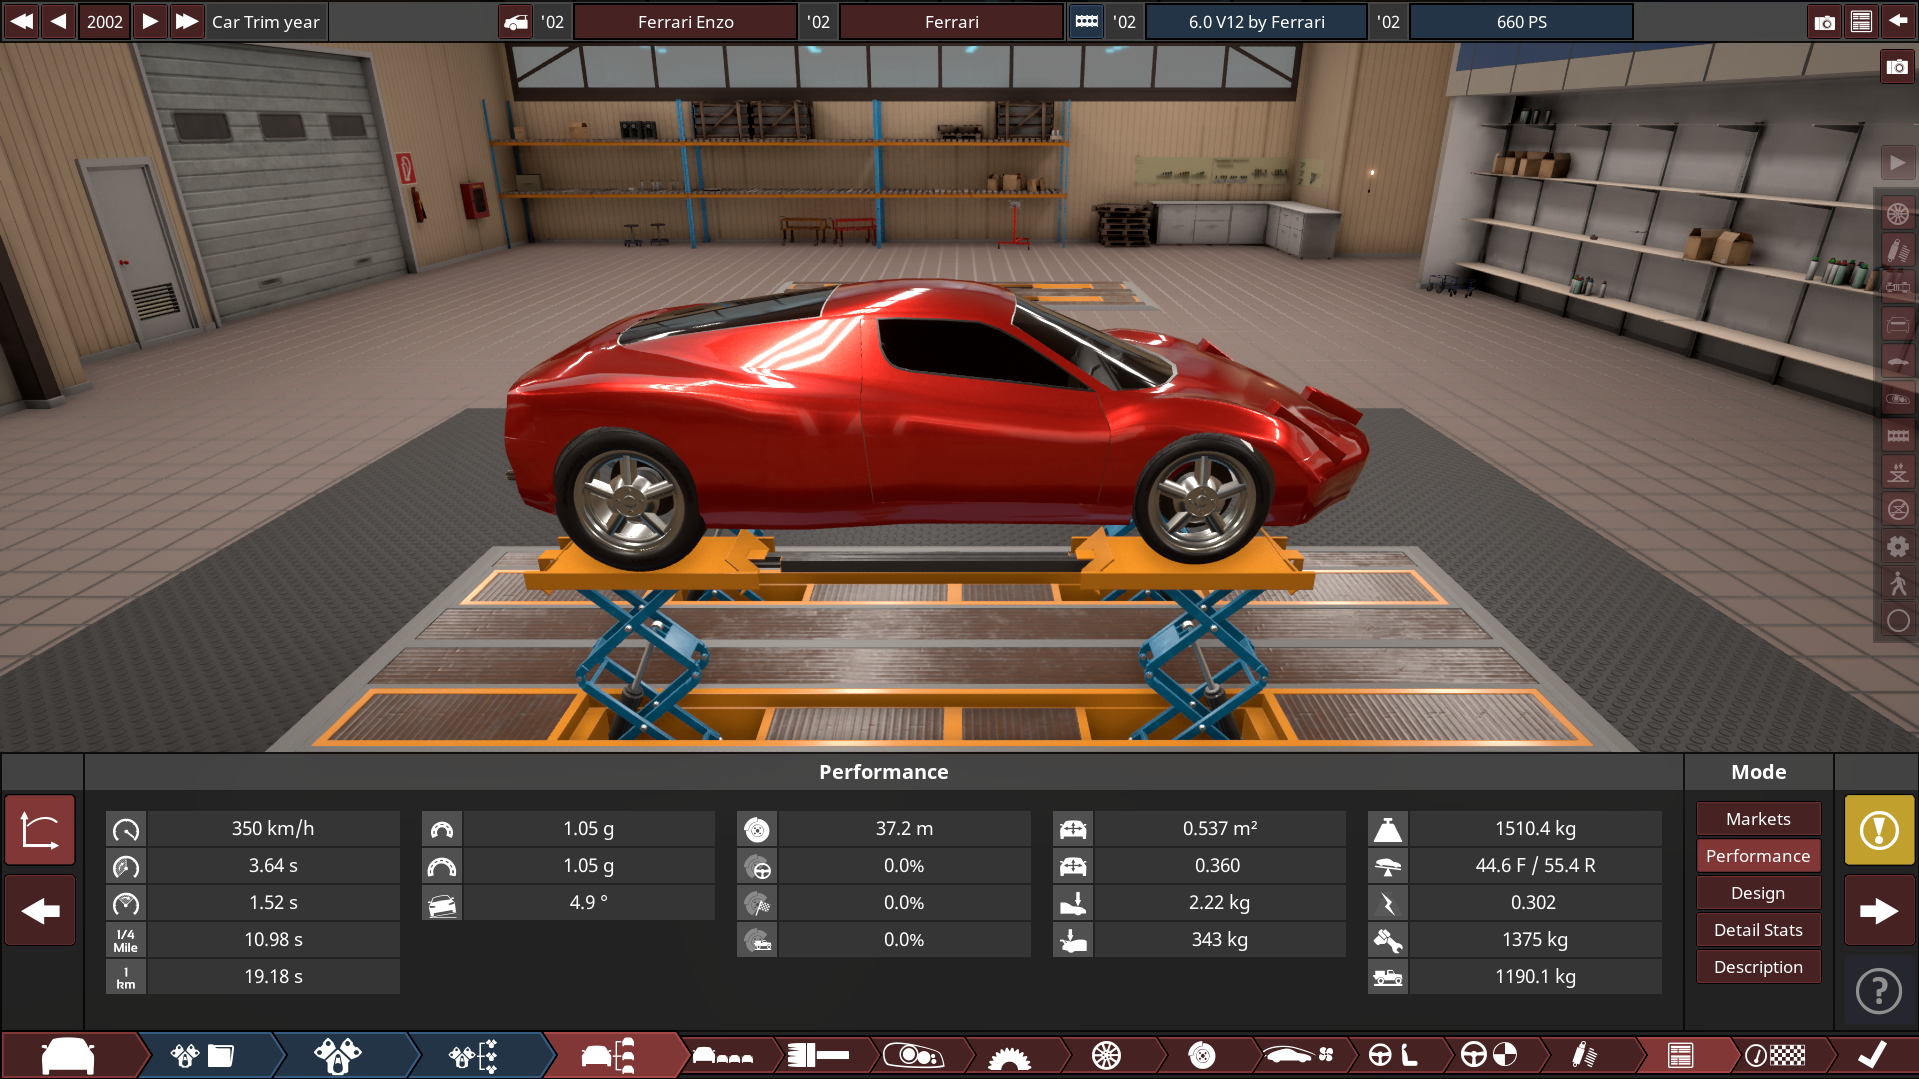The image size is (1919, 1079).
Task: Click the braking distance 37.2 m value
Action: point(904,828)
